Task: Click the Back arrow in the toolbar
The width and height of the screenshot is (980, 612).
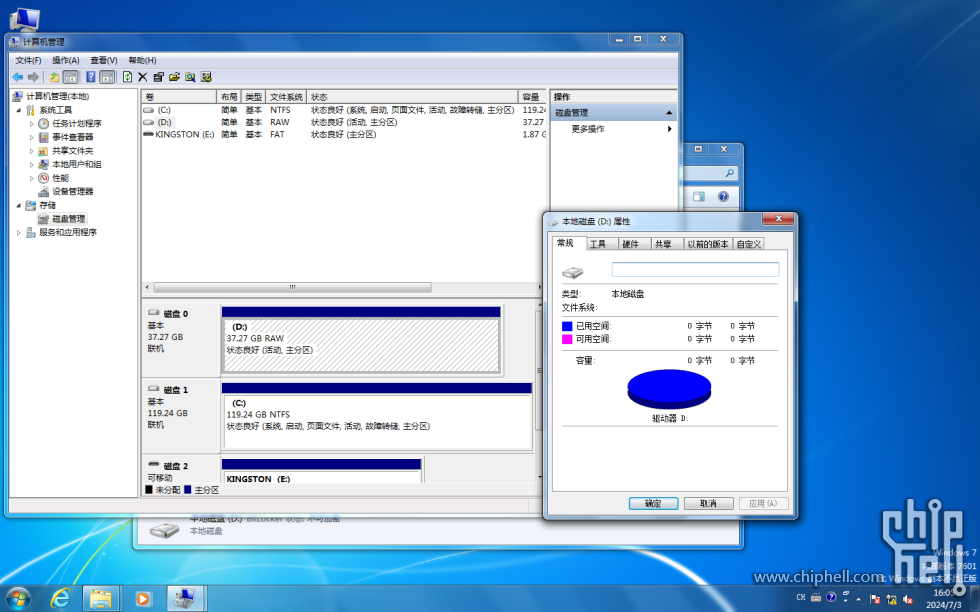Action: point(18,77)
